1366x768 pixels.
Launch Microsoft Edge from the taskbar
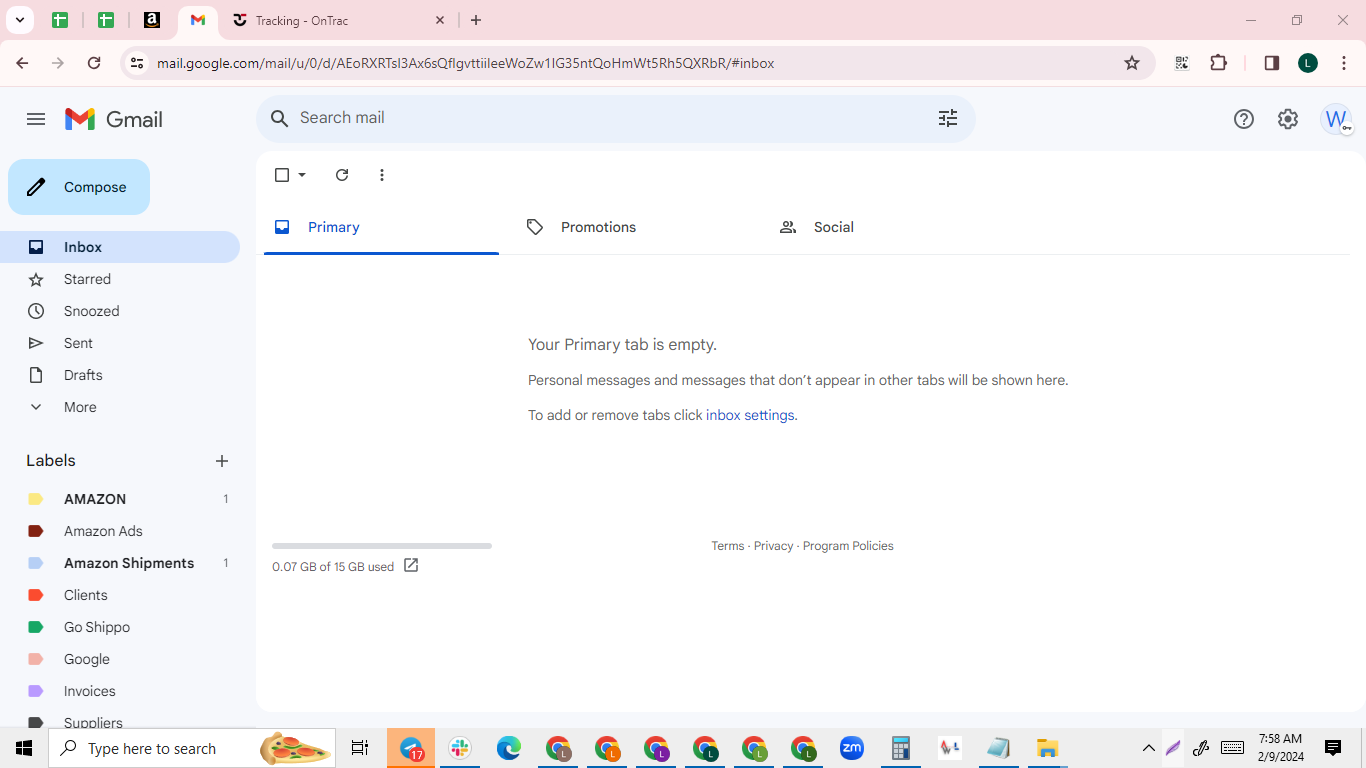point(509,748)
